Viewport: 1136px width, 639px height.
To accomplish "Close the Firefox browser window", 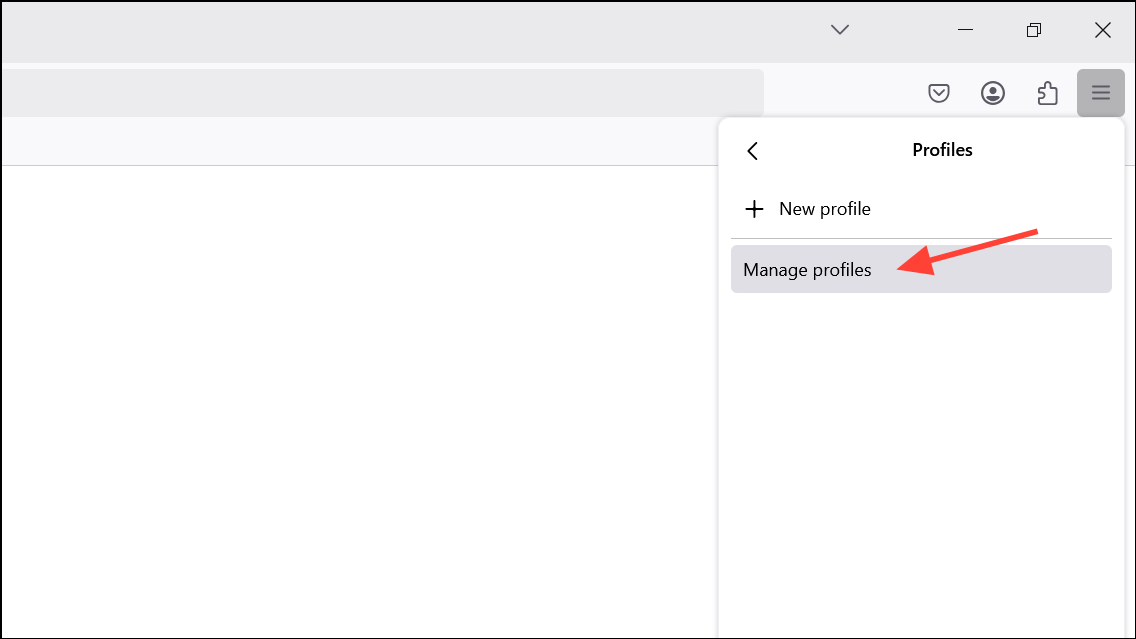I will 1102,30.
